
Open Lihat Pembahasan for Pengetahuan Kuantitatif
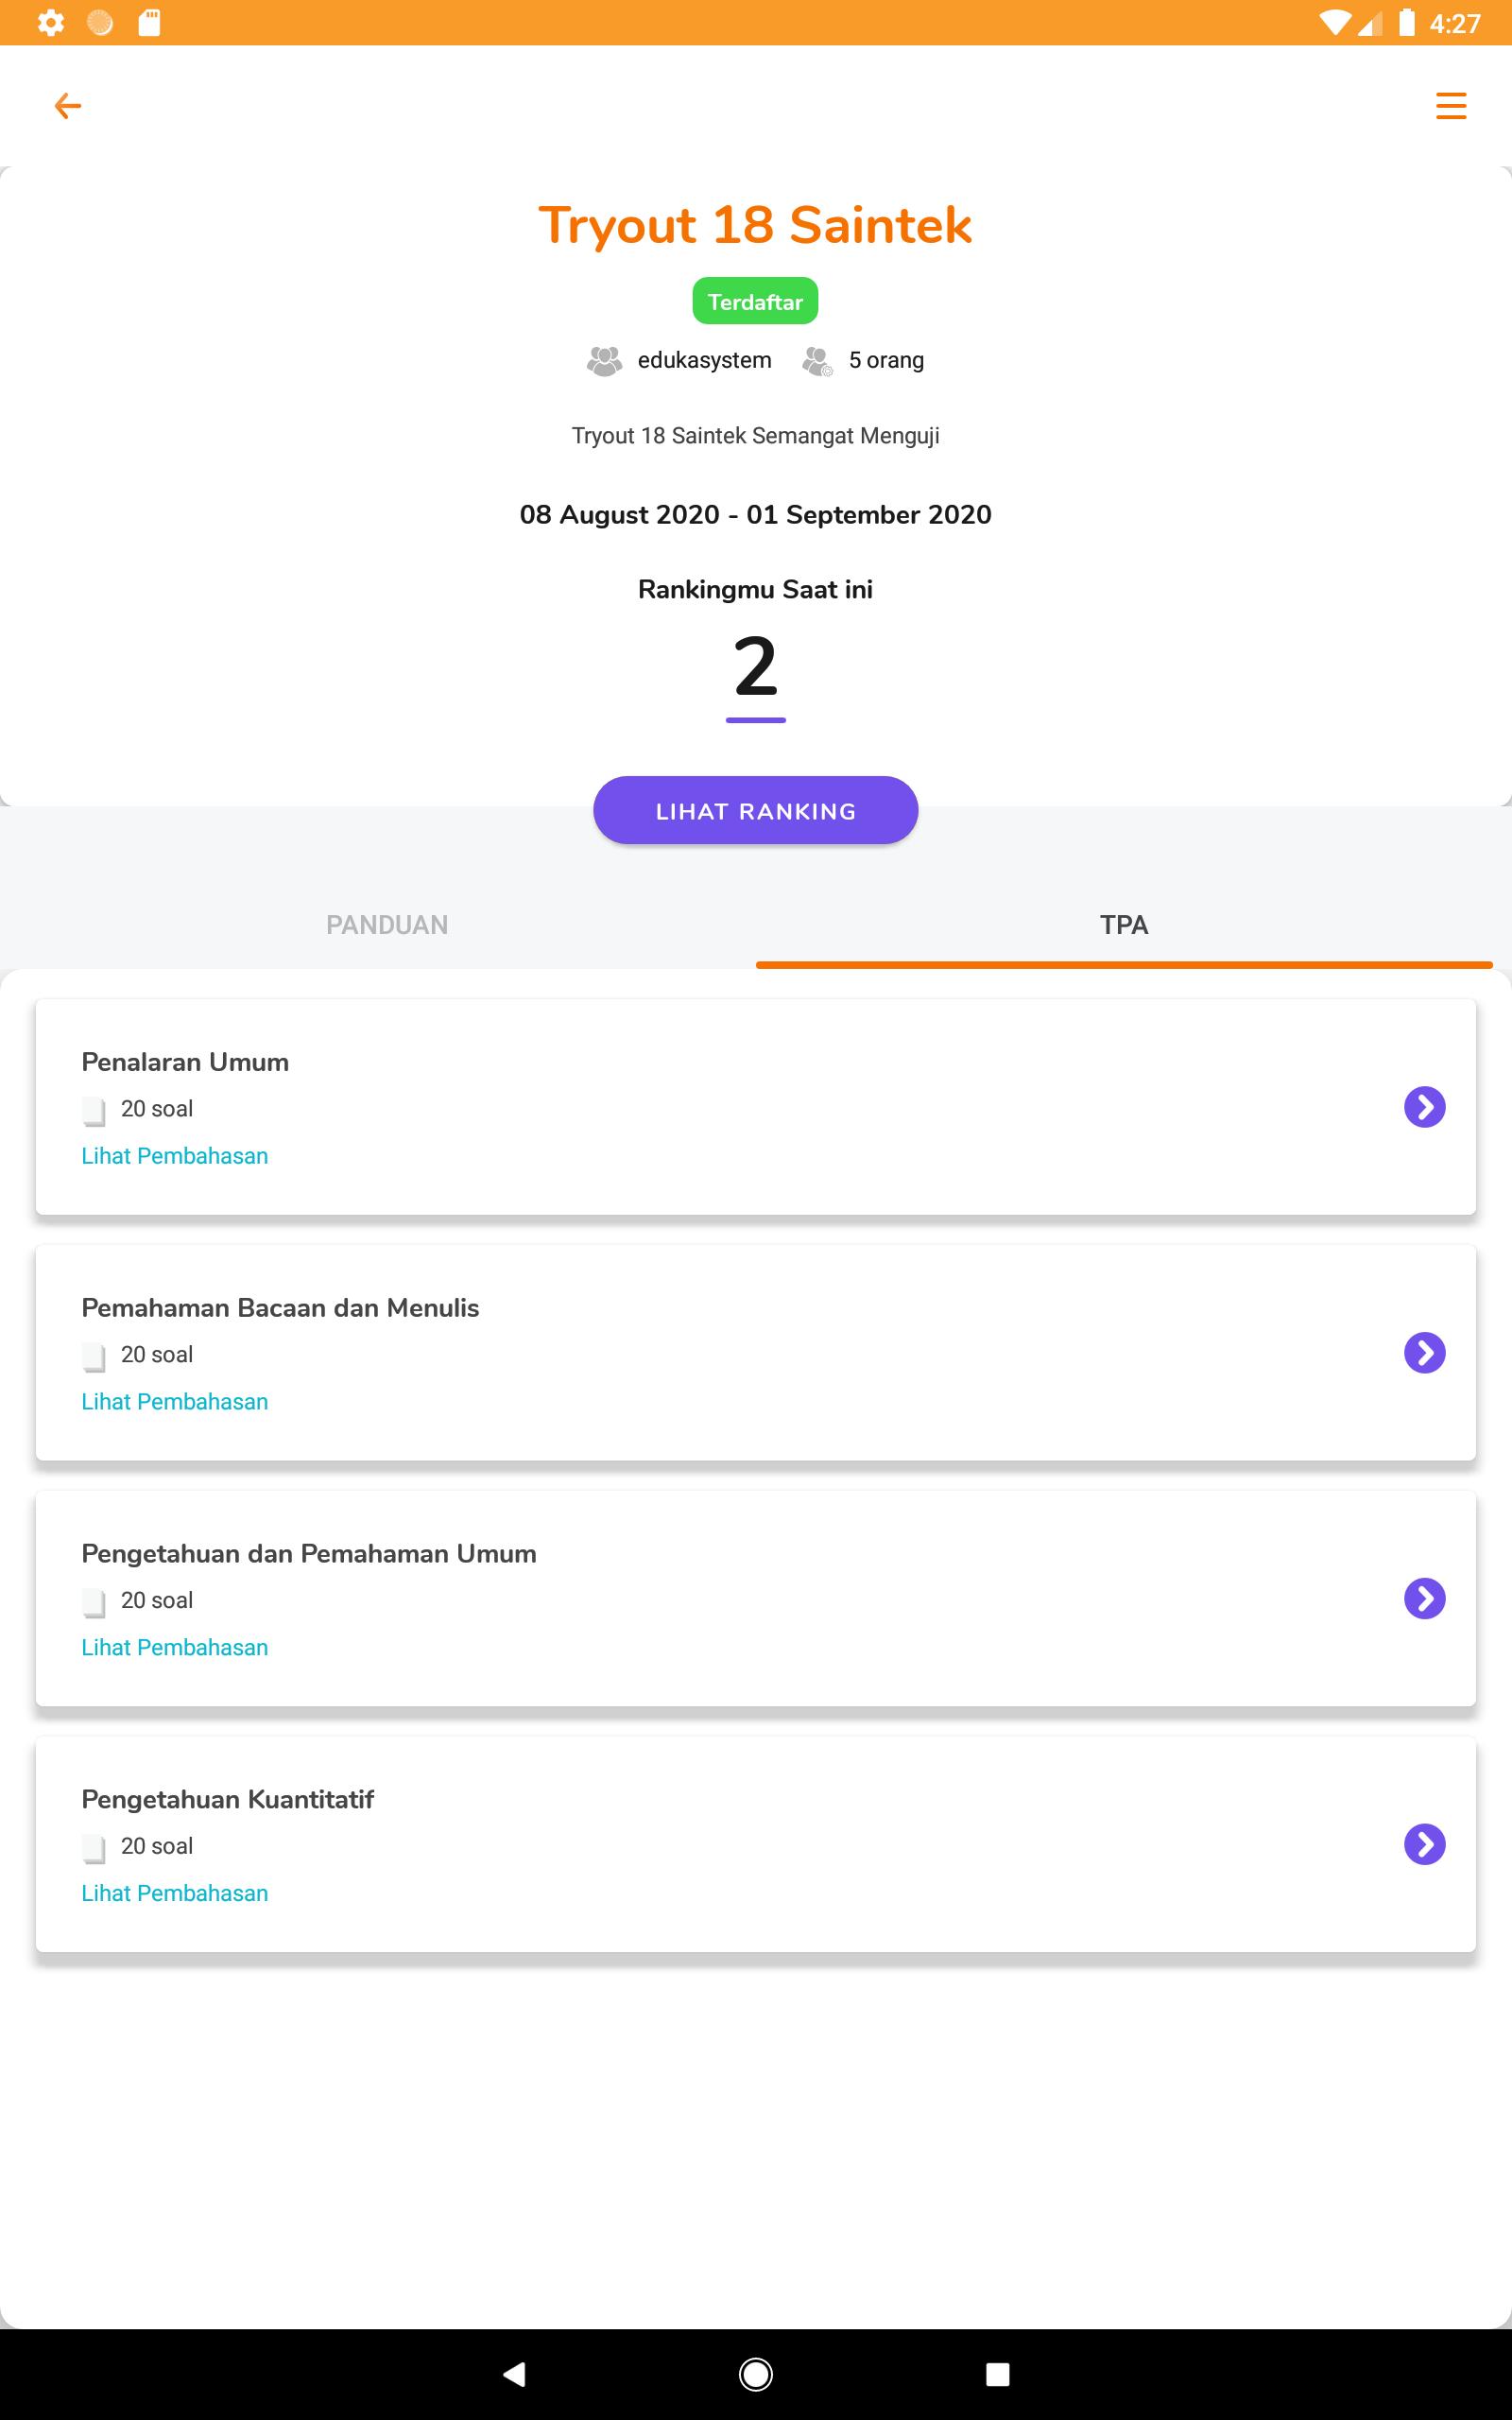point(175,1893)
